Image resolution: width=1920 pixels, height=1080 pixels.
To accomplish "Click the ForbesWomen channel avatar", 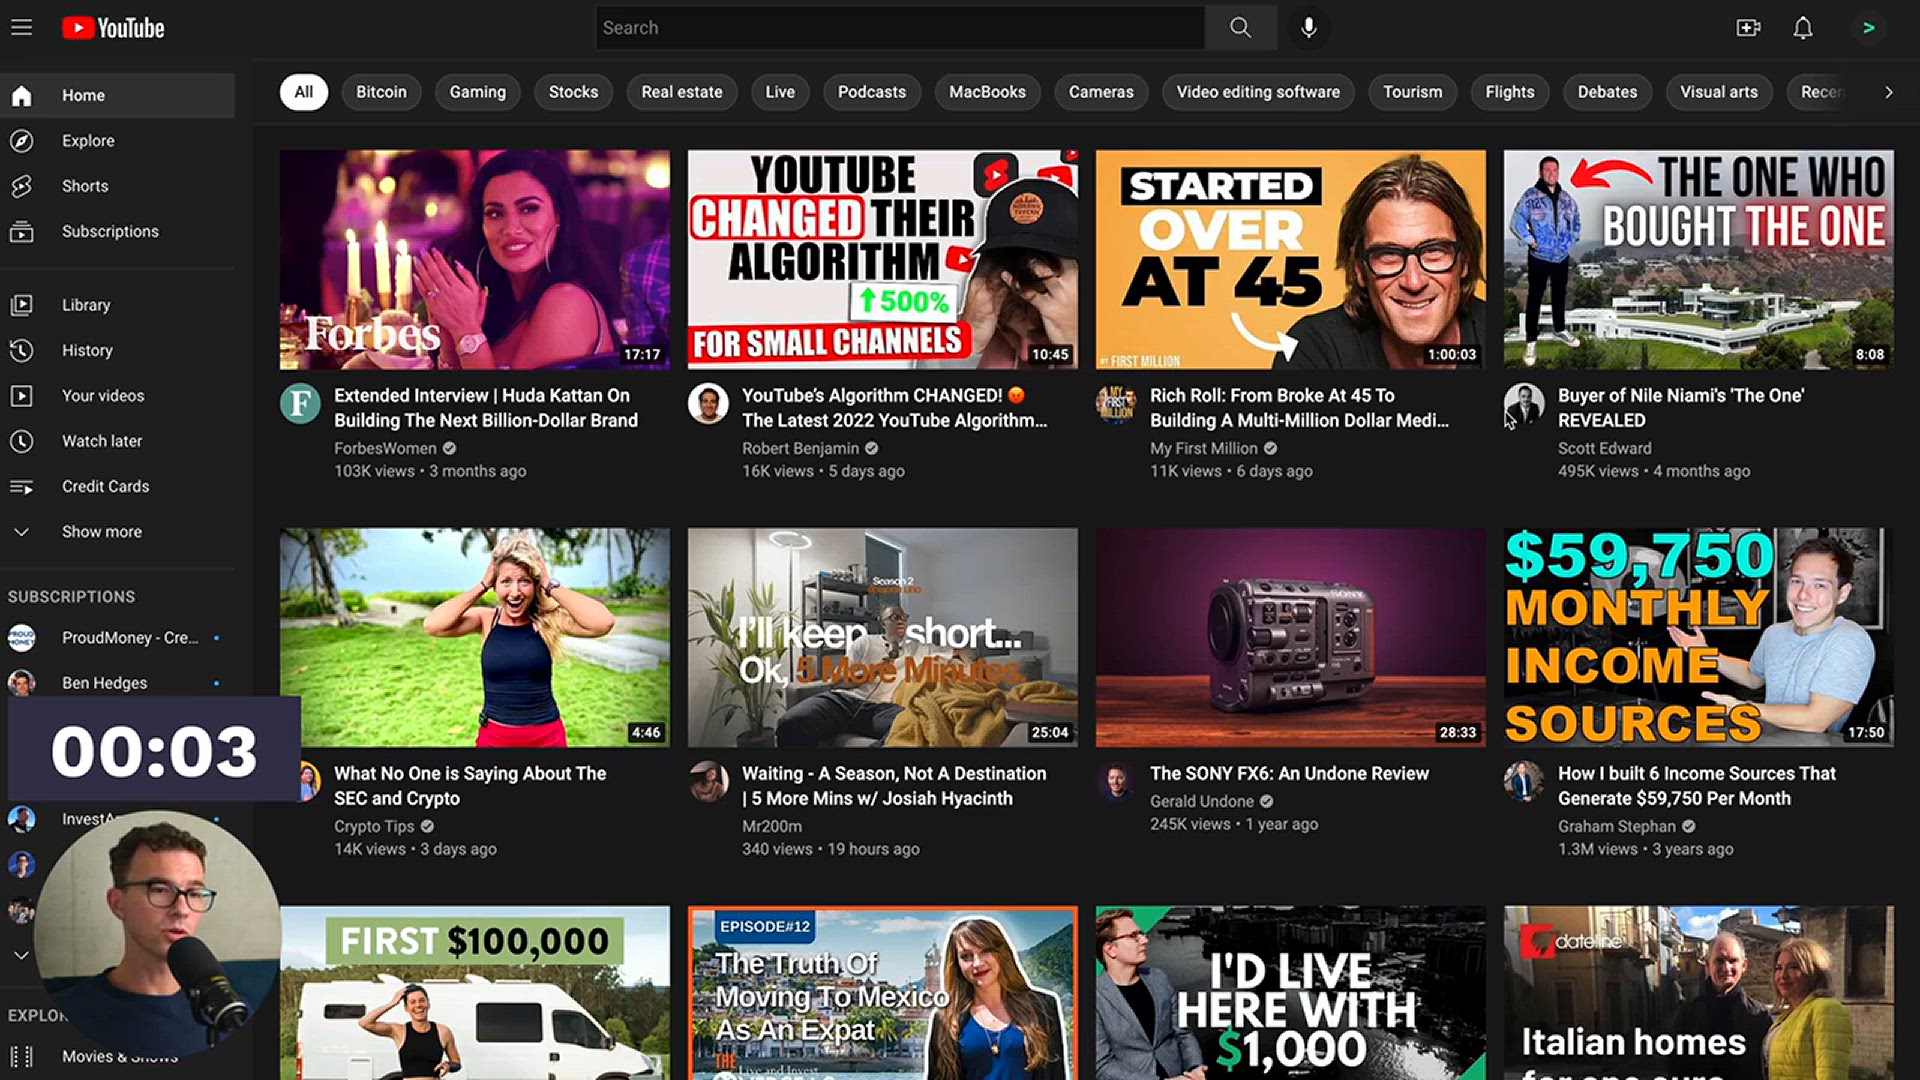I will point(300,404).
